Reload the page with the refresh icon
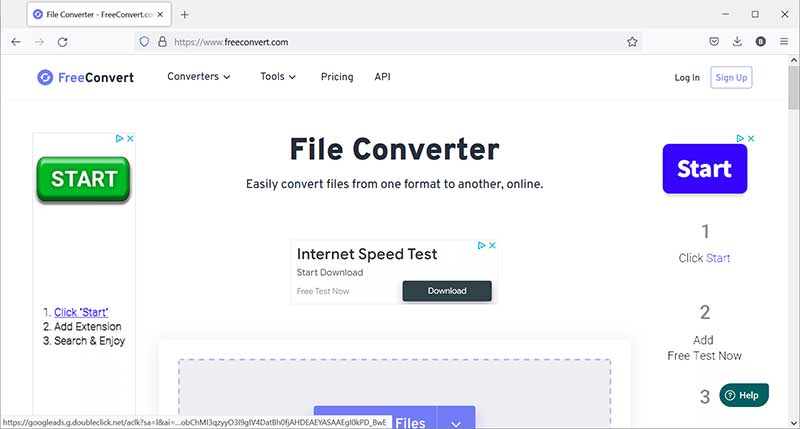This screenshot has width=800, height=429. [62, 42]
